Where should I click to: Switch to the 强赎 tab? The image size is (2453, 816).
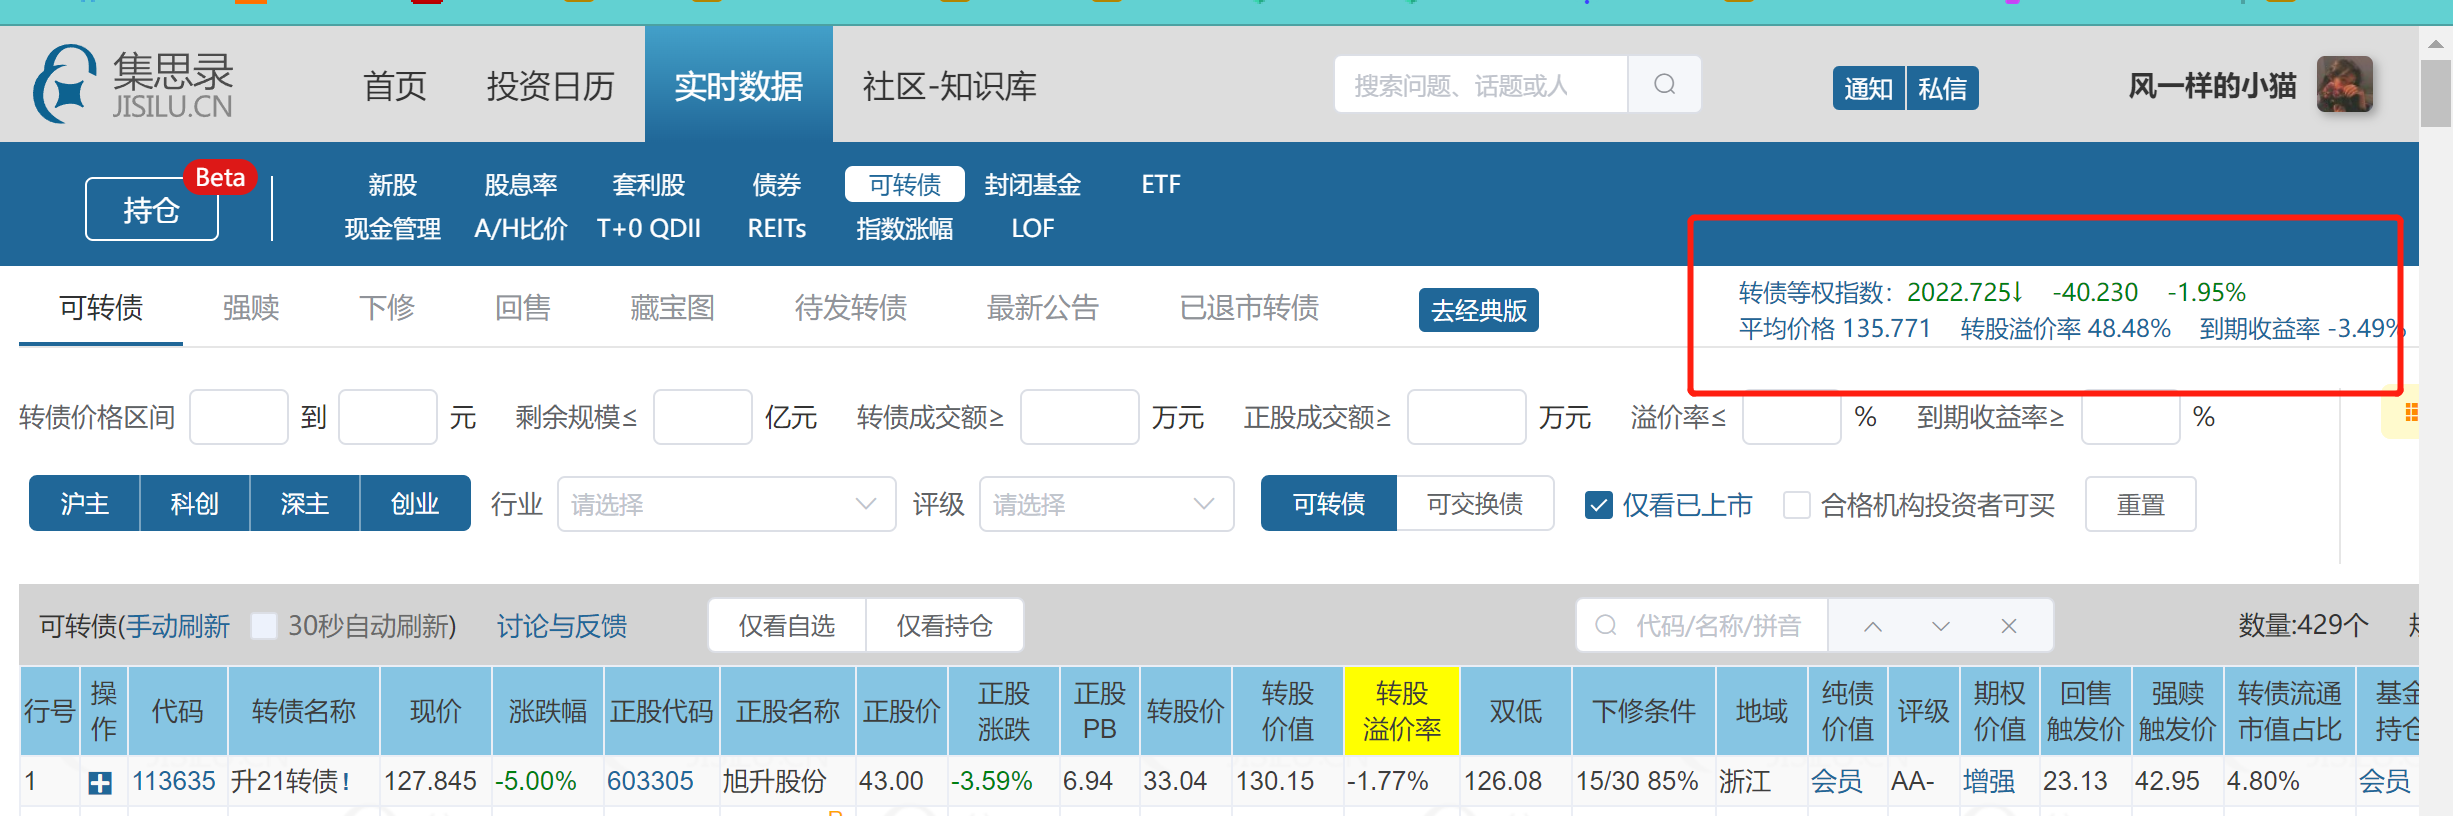(250, 308)
